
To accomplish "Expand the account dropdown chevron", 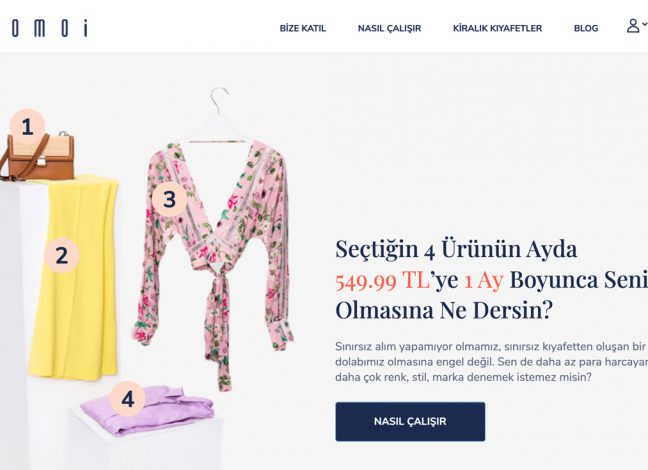I will tap(645, 24).
